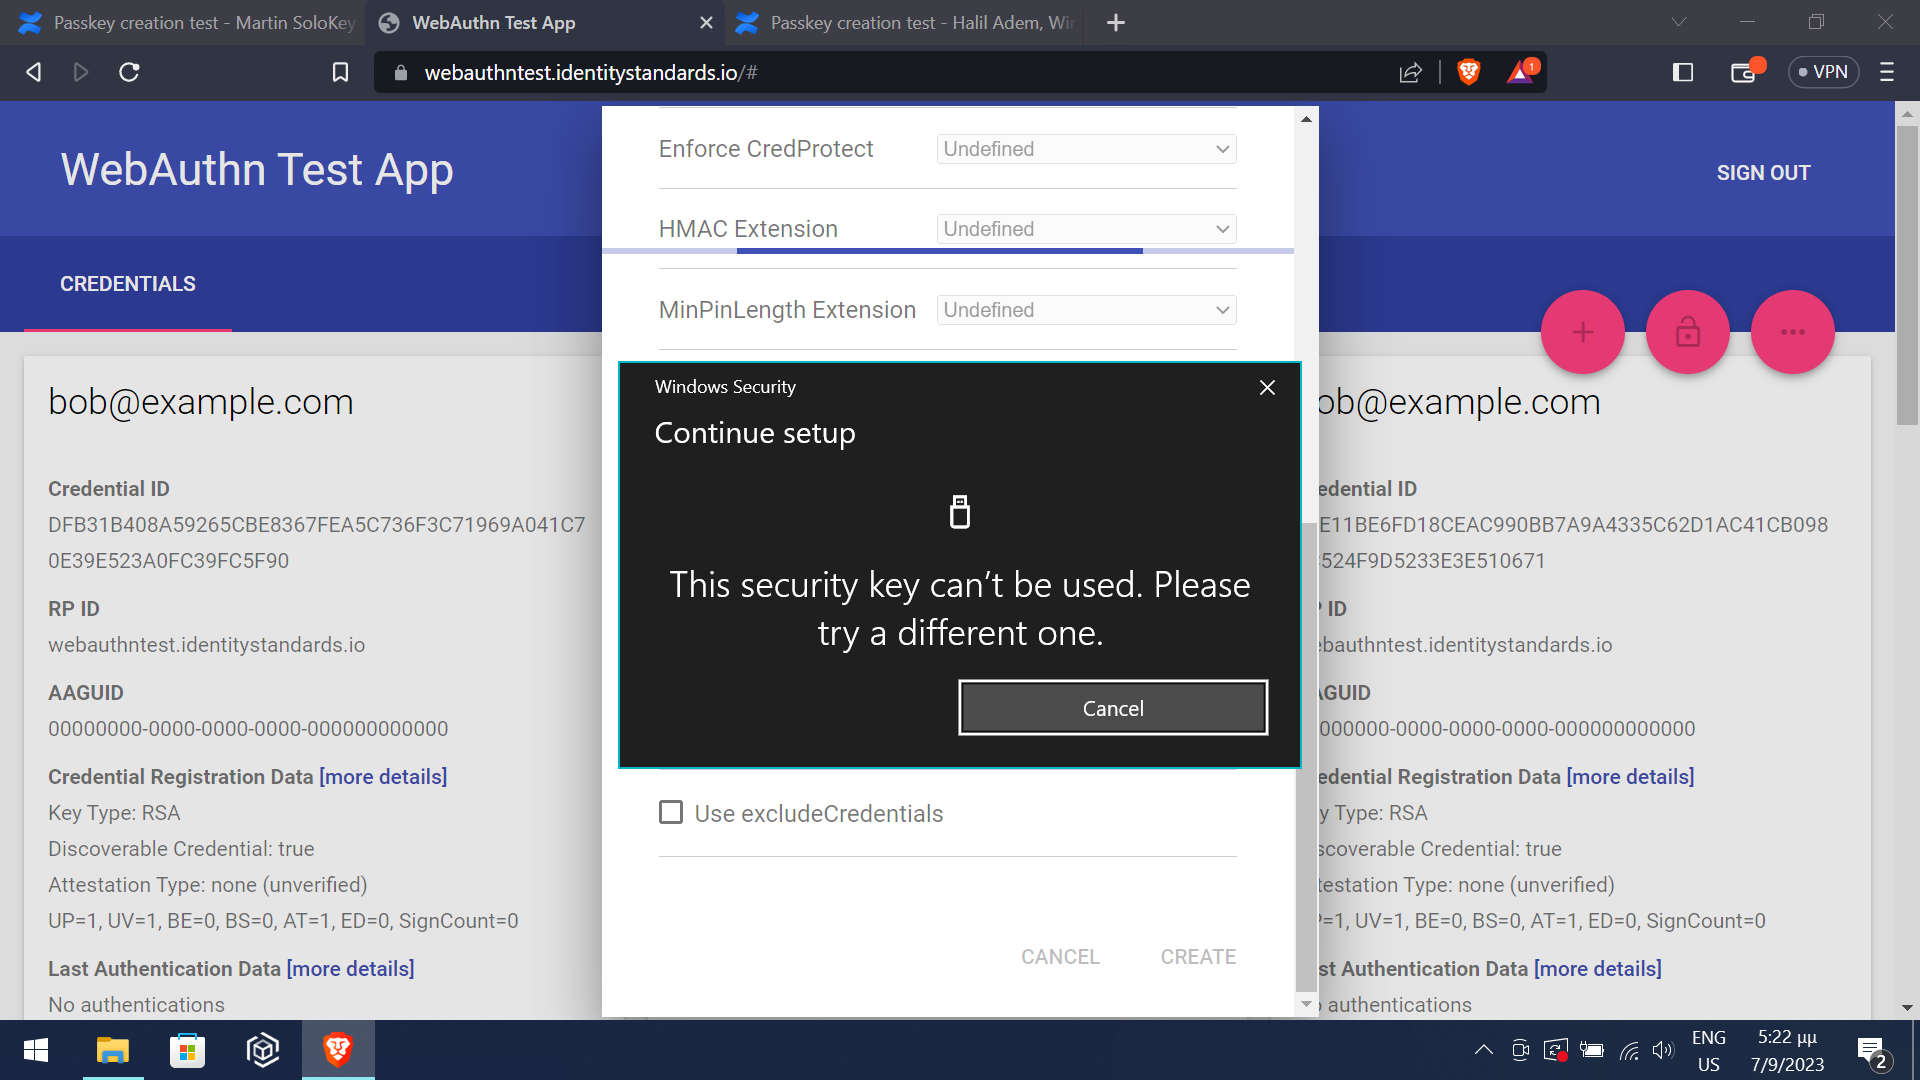
Task: Click the pink lock authenticate button
Action: (x=1688, y=332)
